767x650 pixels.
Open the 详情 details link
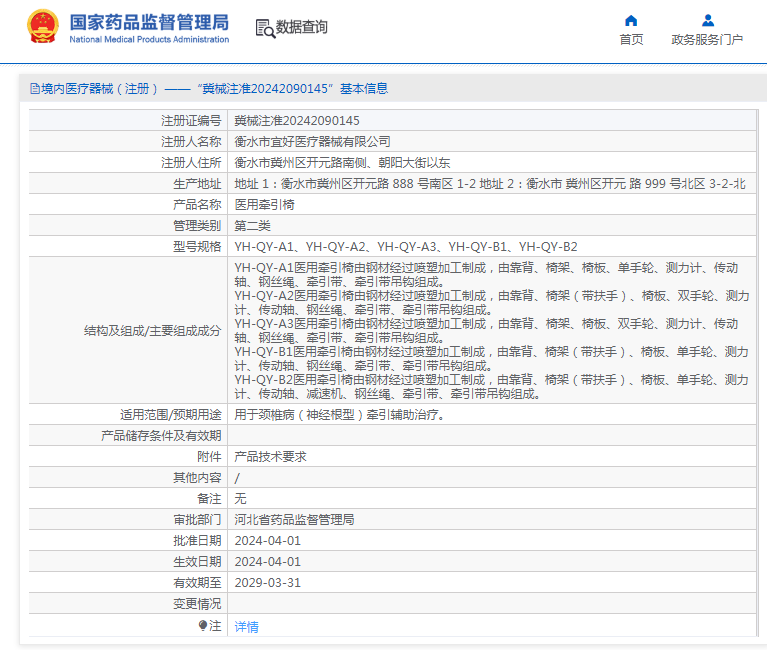[x=246, y=627]
